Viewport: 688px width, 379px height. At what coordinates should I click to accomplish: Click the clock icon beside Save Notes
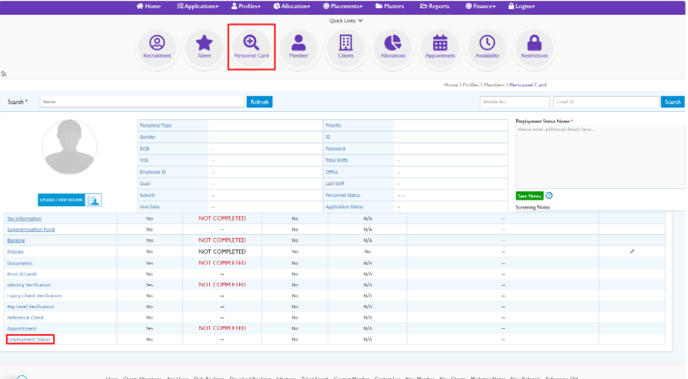[x=549, y=196]
